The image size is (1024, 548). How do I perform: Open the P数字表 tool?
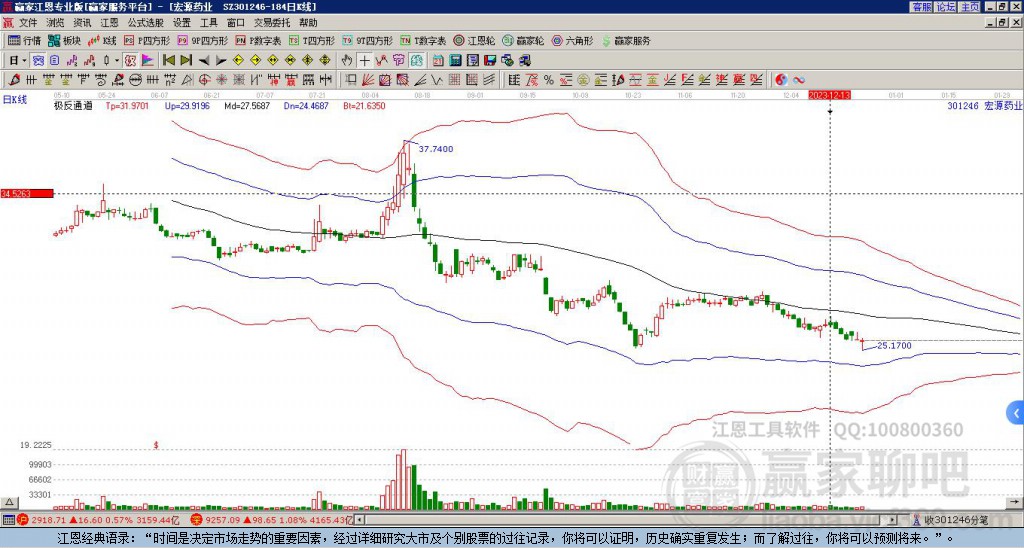click(x=258, y=40)
